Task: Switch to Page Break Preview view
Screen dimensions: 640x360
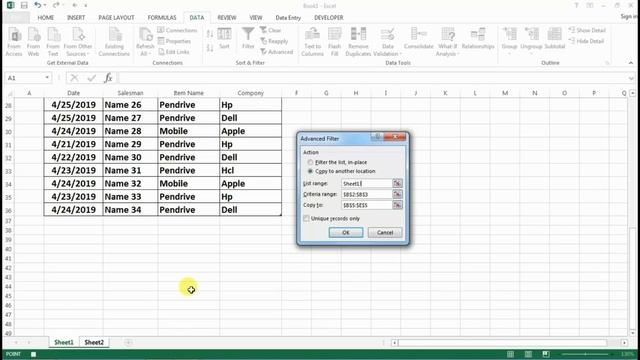Action: point(546,354)
